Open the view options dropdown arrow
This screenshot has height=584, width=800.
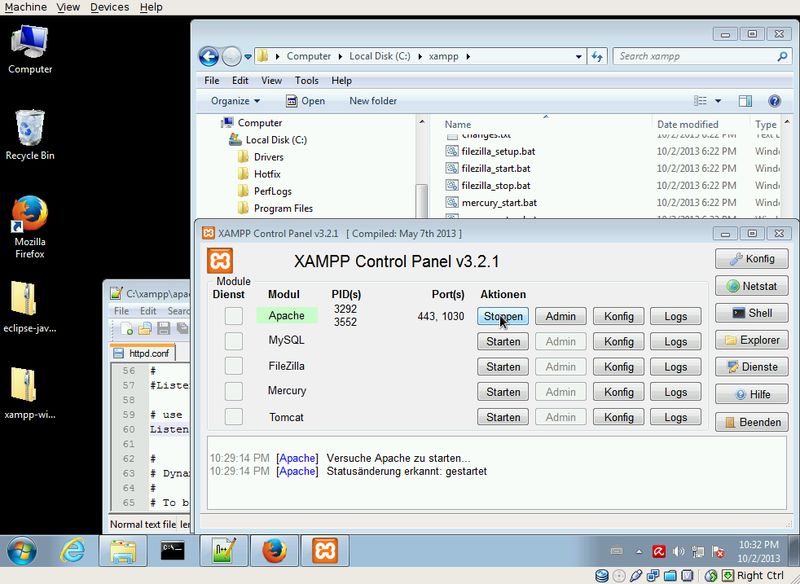tap(718, 101)
